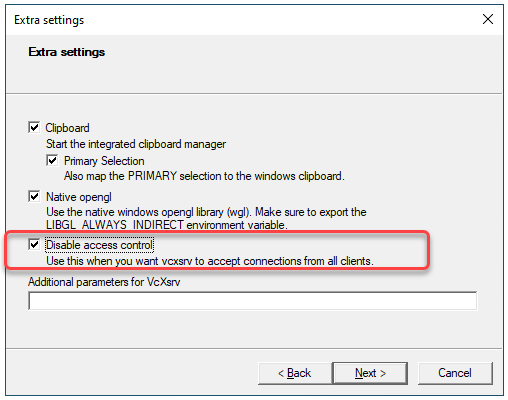Focus the Additional parameters for VcXsrv field
The width and height of the screenshot is (508, 400).
click(x=253, y=301)
